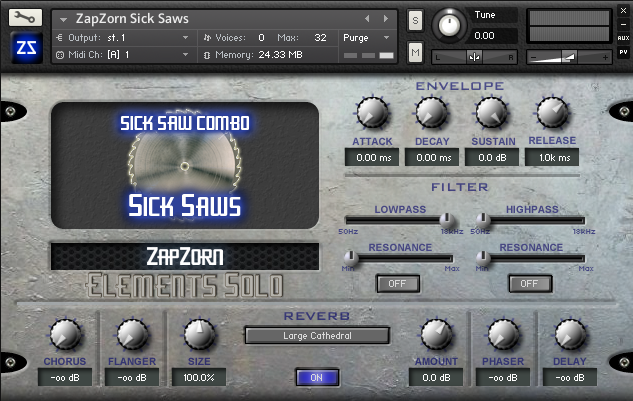Click the Delay knob
This screenshot has width=633, height=401.
point(570,334)
